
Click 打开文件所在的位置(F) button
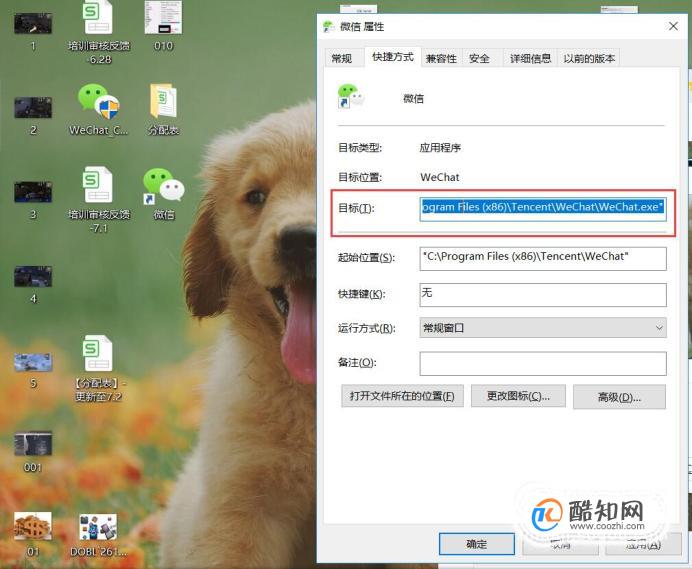(x=402, y=396)
